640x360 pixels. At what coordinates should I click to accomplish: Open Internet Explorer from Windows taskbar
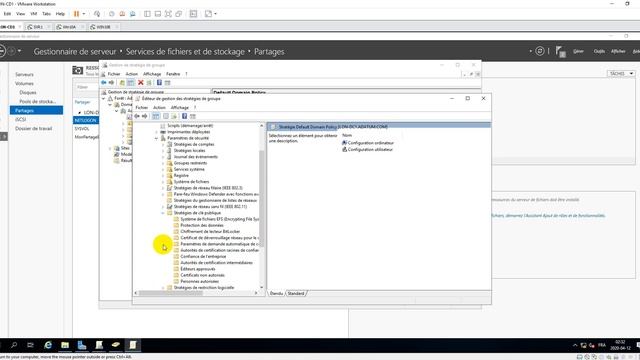[48, 345]
